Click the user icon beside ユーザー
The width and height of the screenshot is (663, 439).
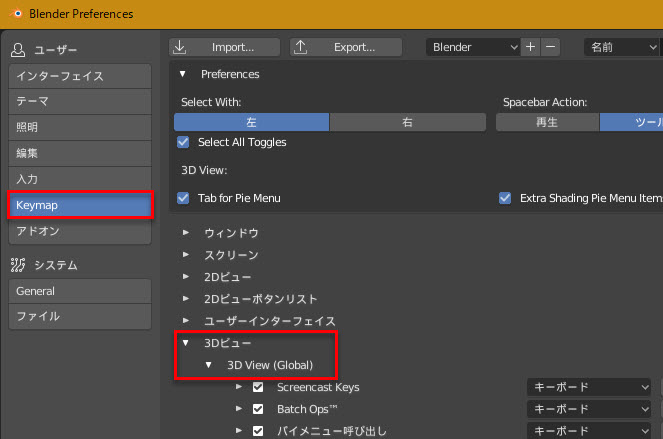tap(18, 50)
